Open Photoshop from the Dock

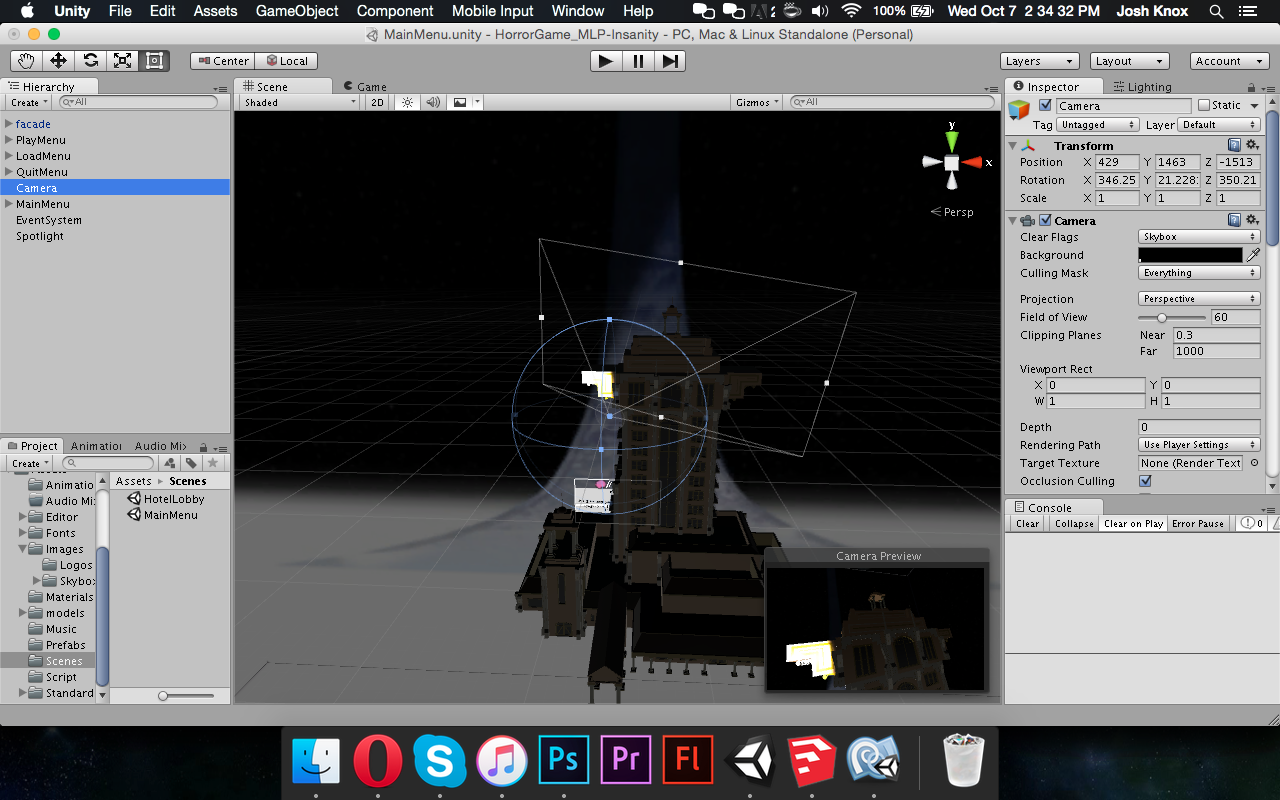coord(563,760)
